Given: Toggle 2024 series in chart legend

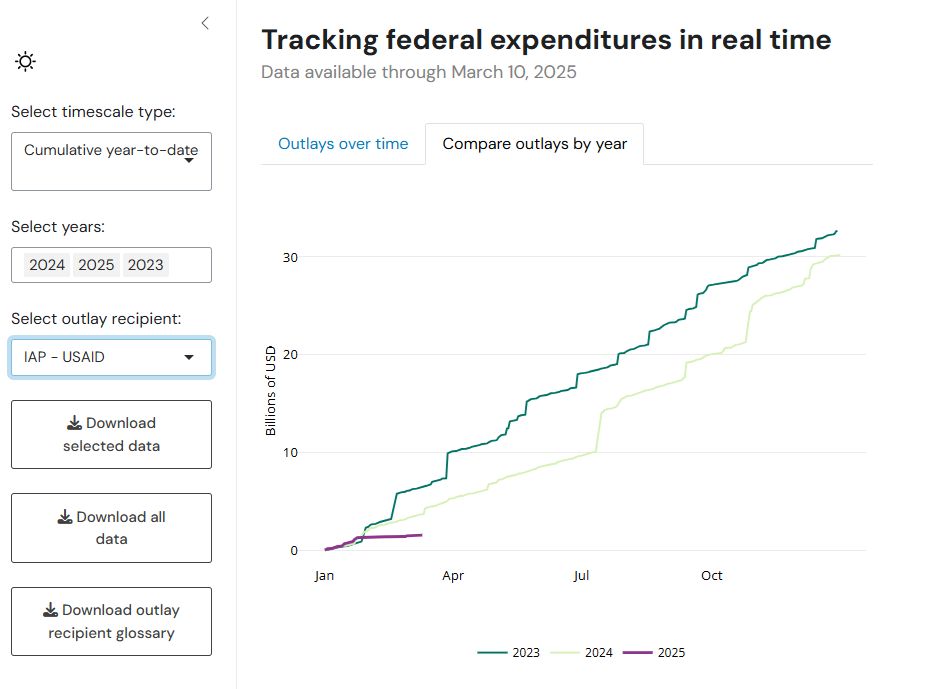Looking at the screenshot, I should tap(581, 653).
